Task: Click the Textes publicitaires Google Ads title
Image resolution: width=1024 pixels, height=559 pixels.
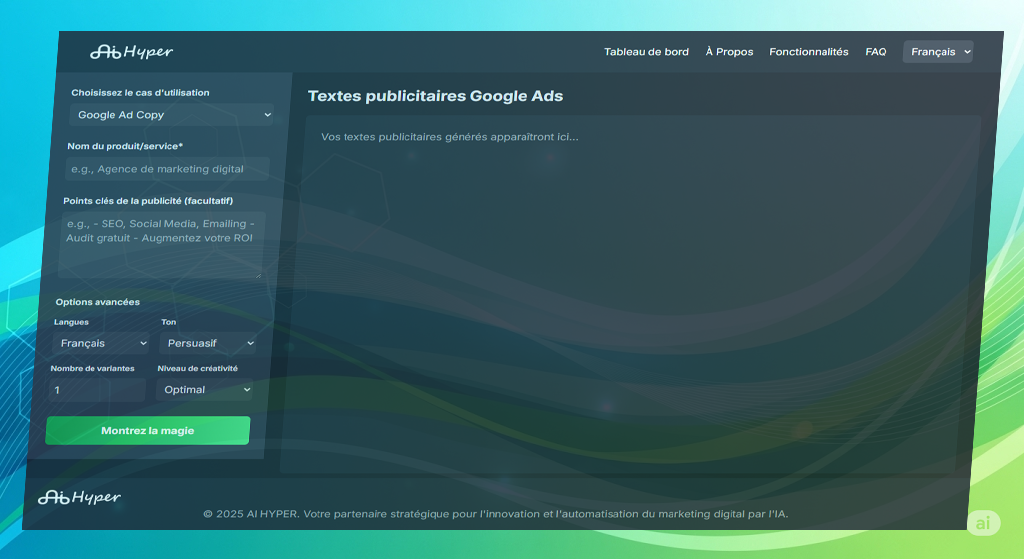Action: click(x=435, y=97)
